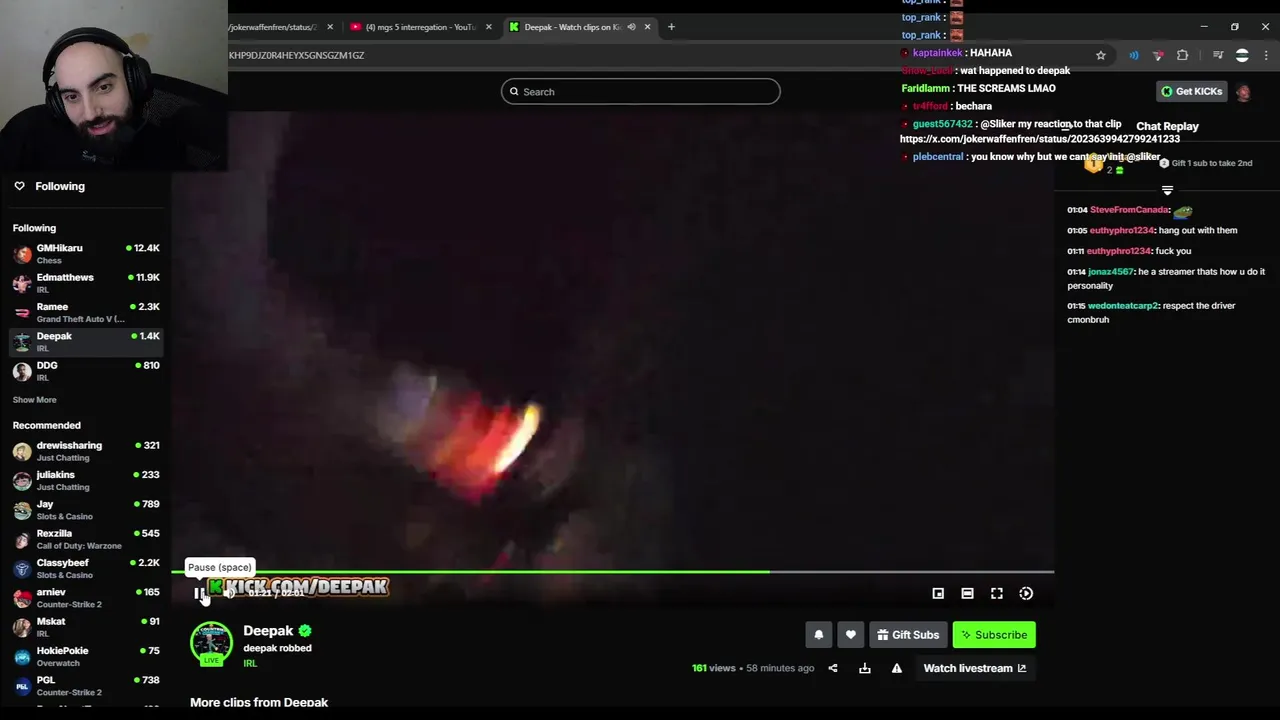Open juliakins recommended channel
The image size is (1280, 720).
point(86,480)
